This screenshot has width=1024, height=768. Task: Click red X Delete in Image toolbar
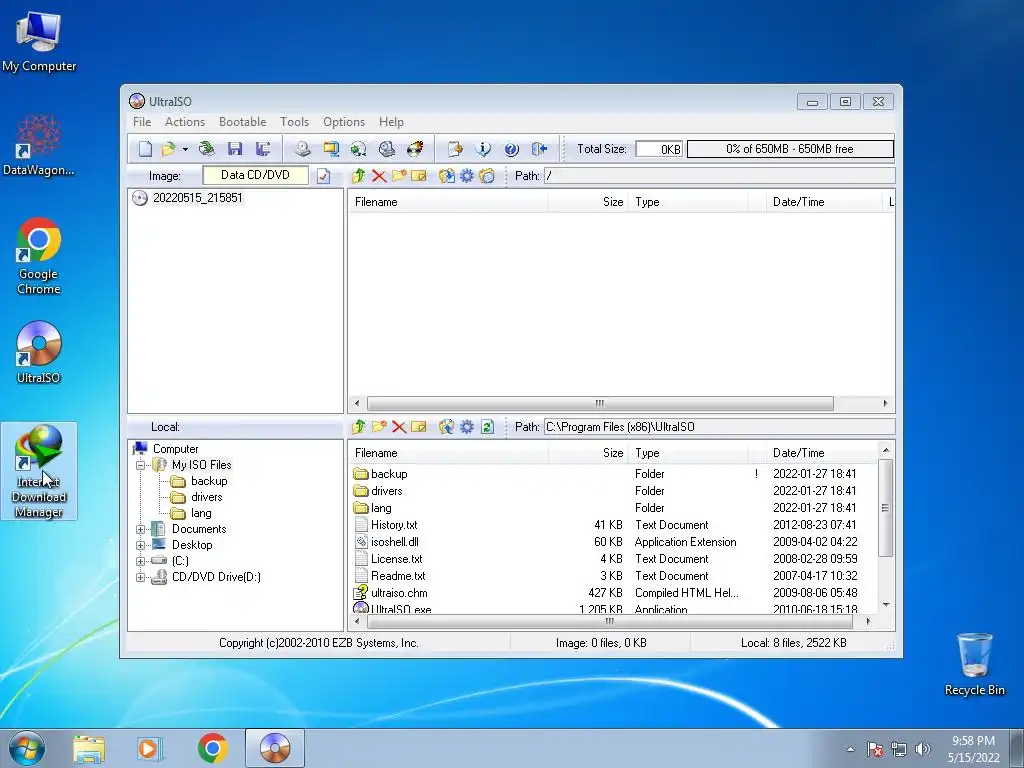[x=379, y=176]
